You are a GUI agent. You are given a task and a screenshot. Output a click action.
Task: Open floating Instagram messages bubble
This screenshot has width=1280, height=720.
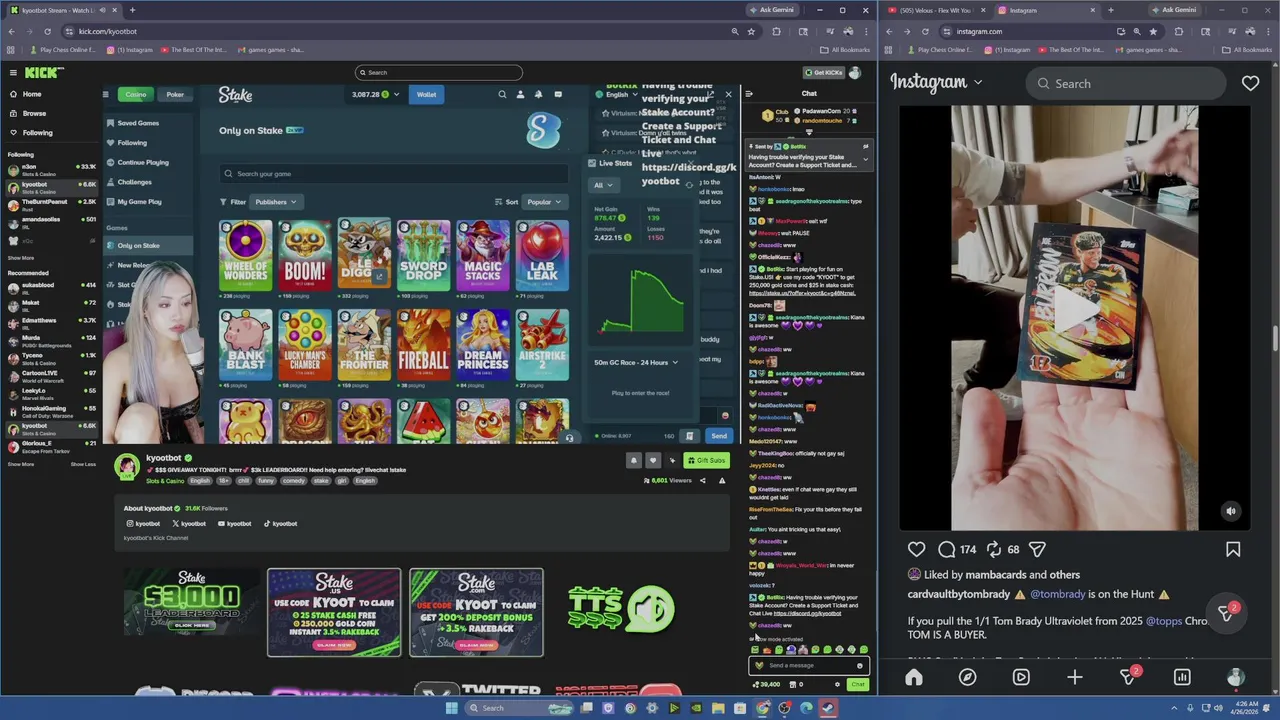pos(1227,612)
